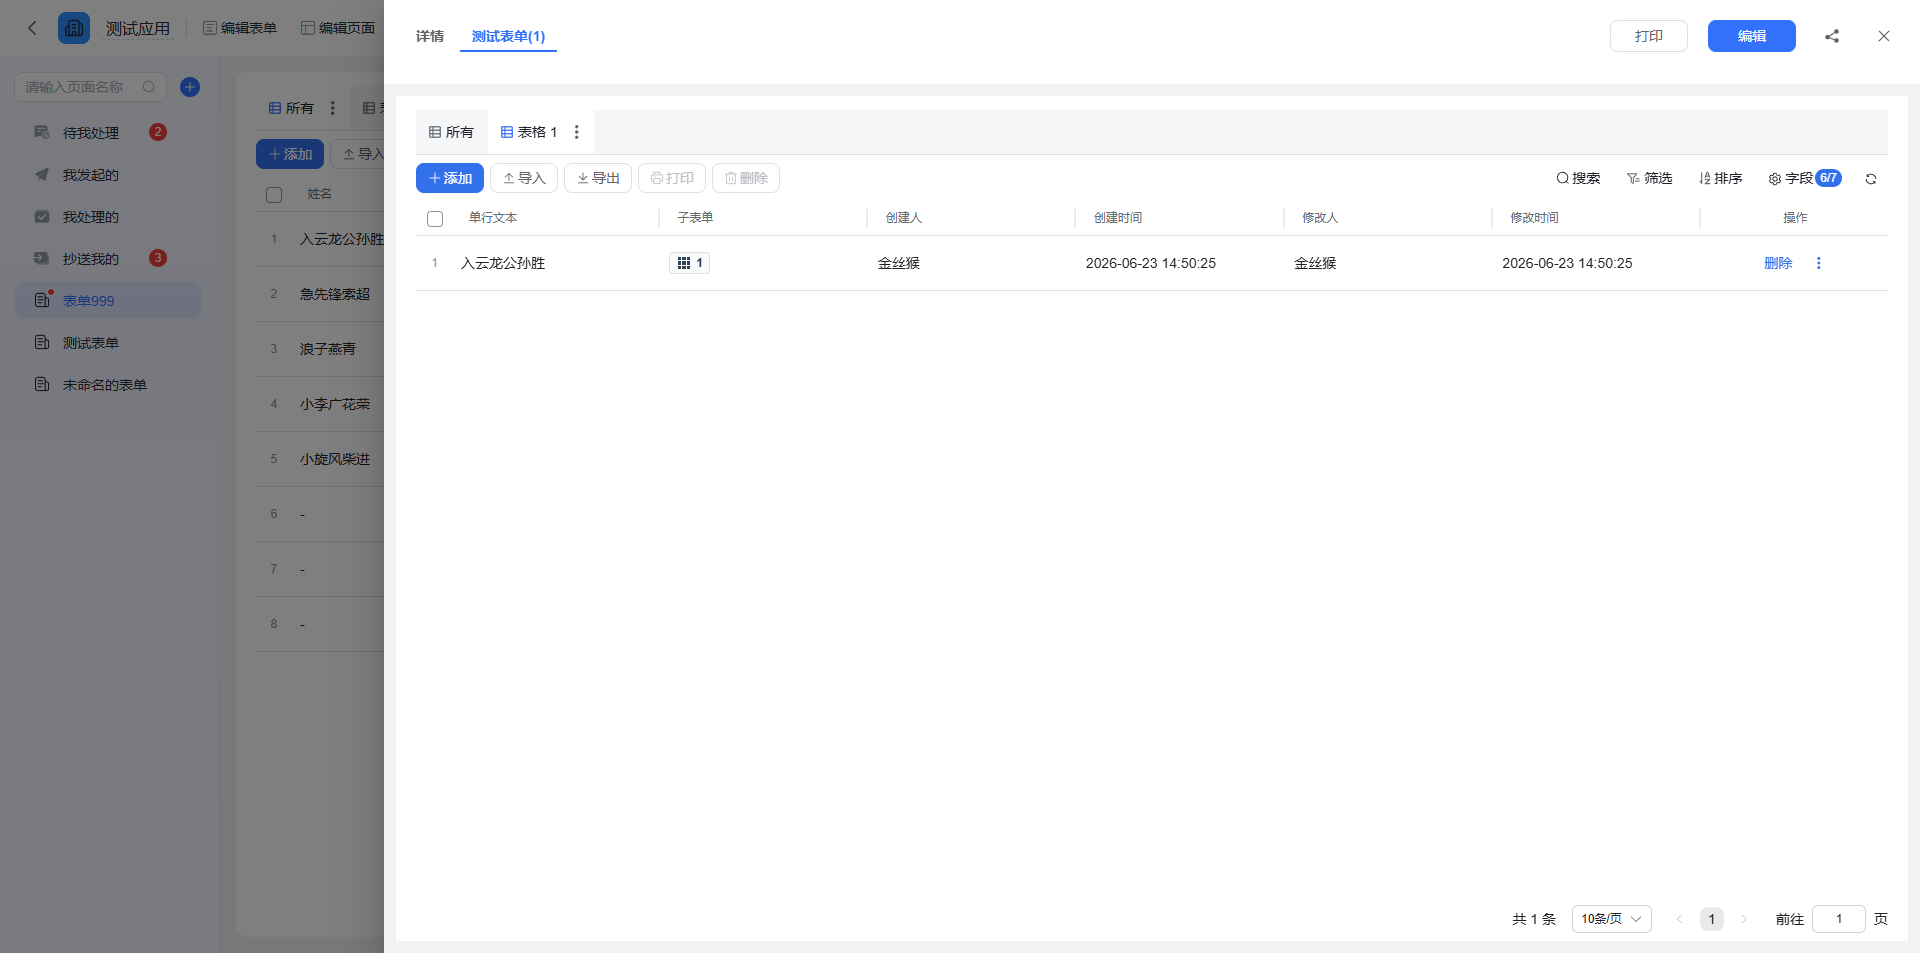Viewport: 1920px width, 953px height.
Task: Click the blue 编辑 button
Action: click(1751, 36)
